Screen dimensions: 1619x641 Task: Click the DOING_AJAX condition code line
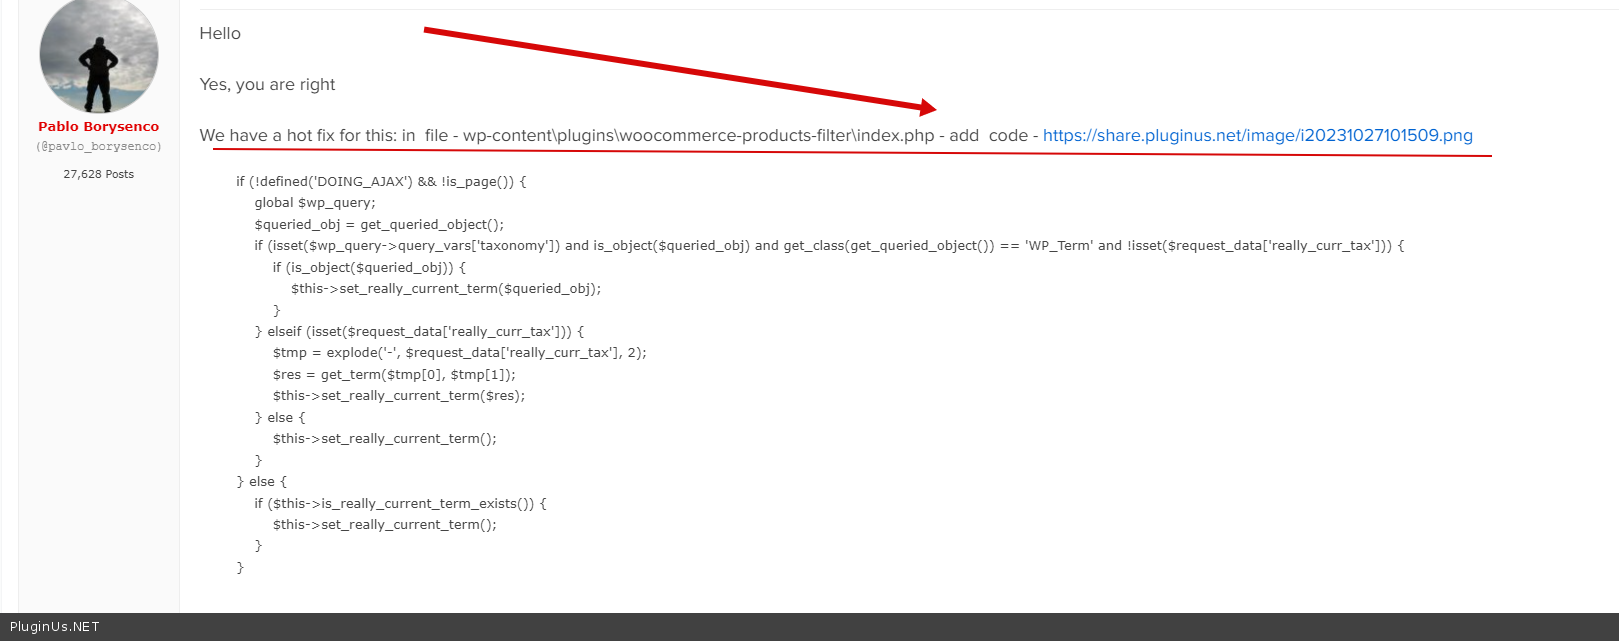[x=381, y=182]
